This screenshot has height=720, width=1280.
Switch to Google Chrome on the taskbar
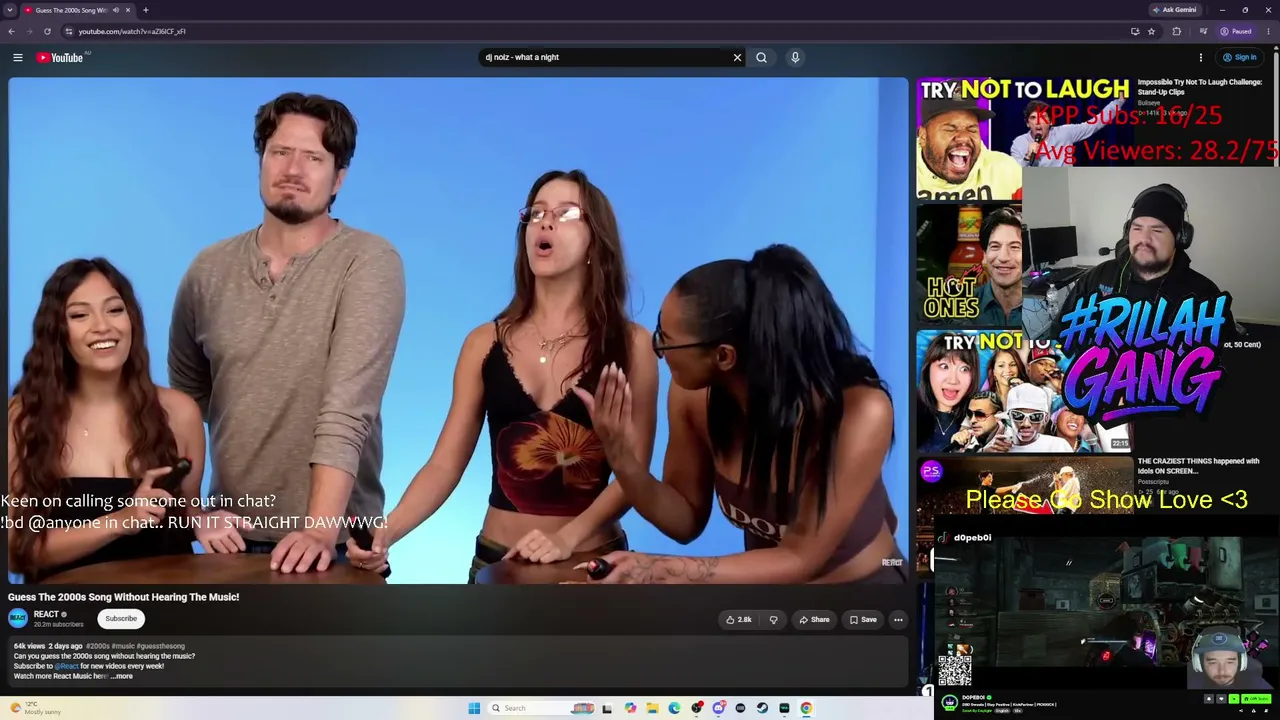[806, 709]
